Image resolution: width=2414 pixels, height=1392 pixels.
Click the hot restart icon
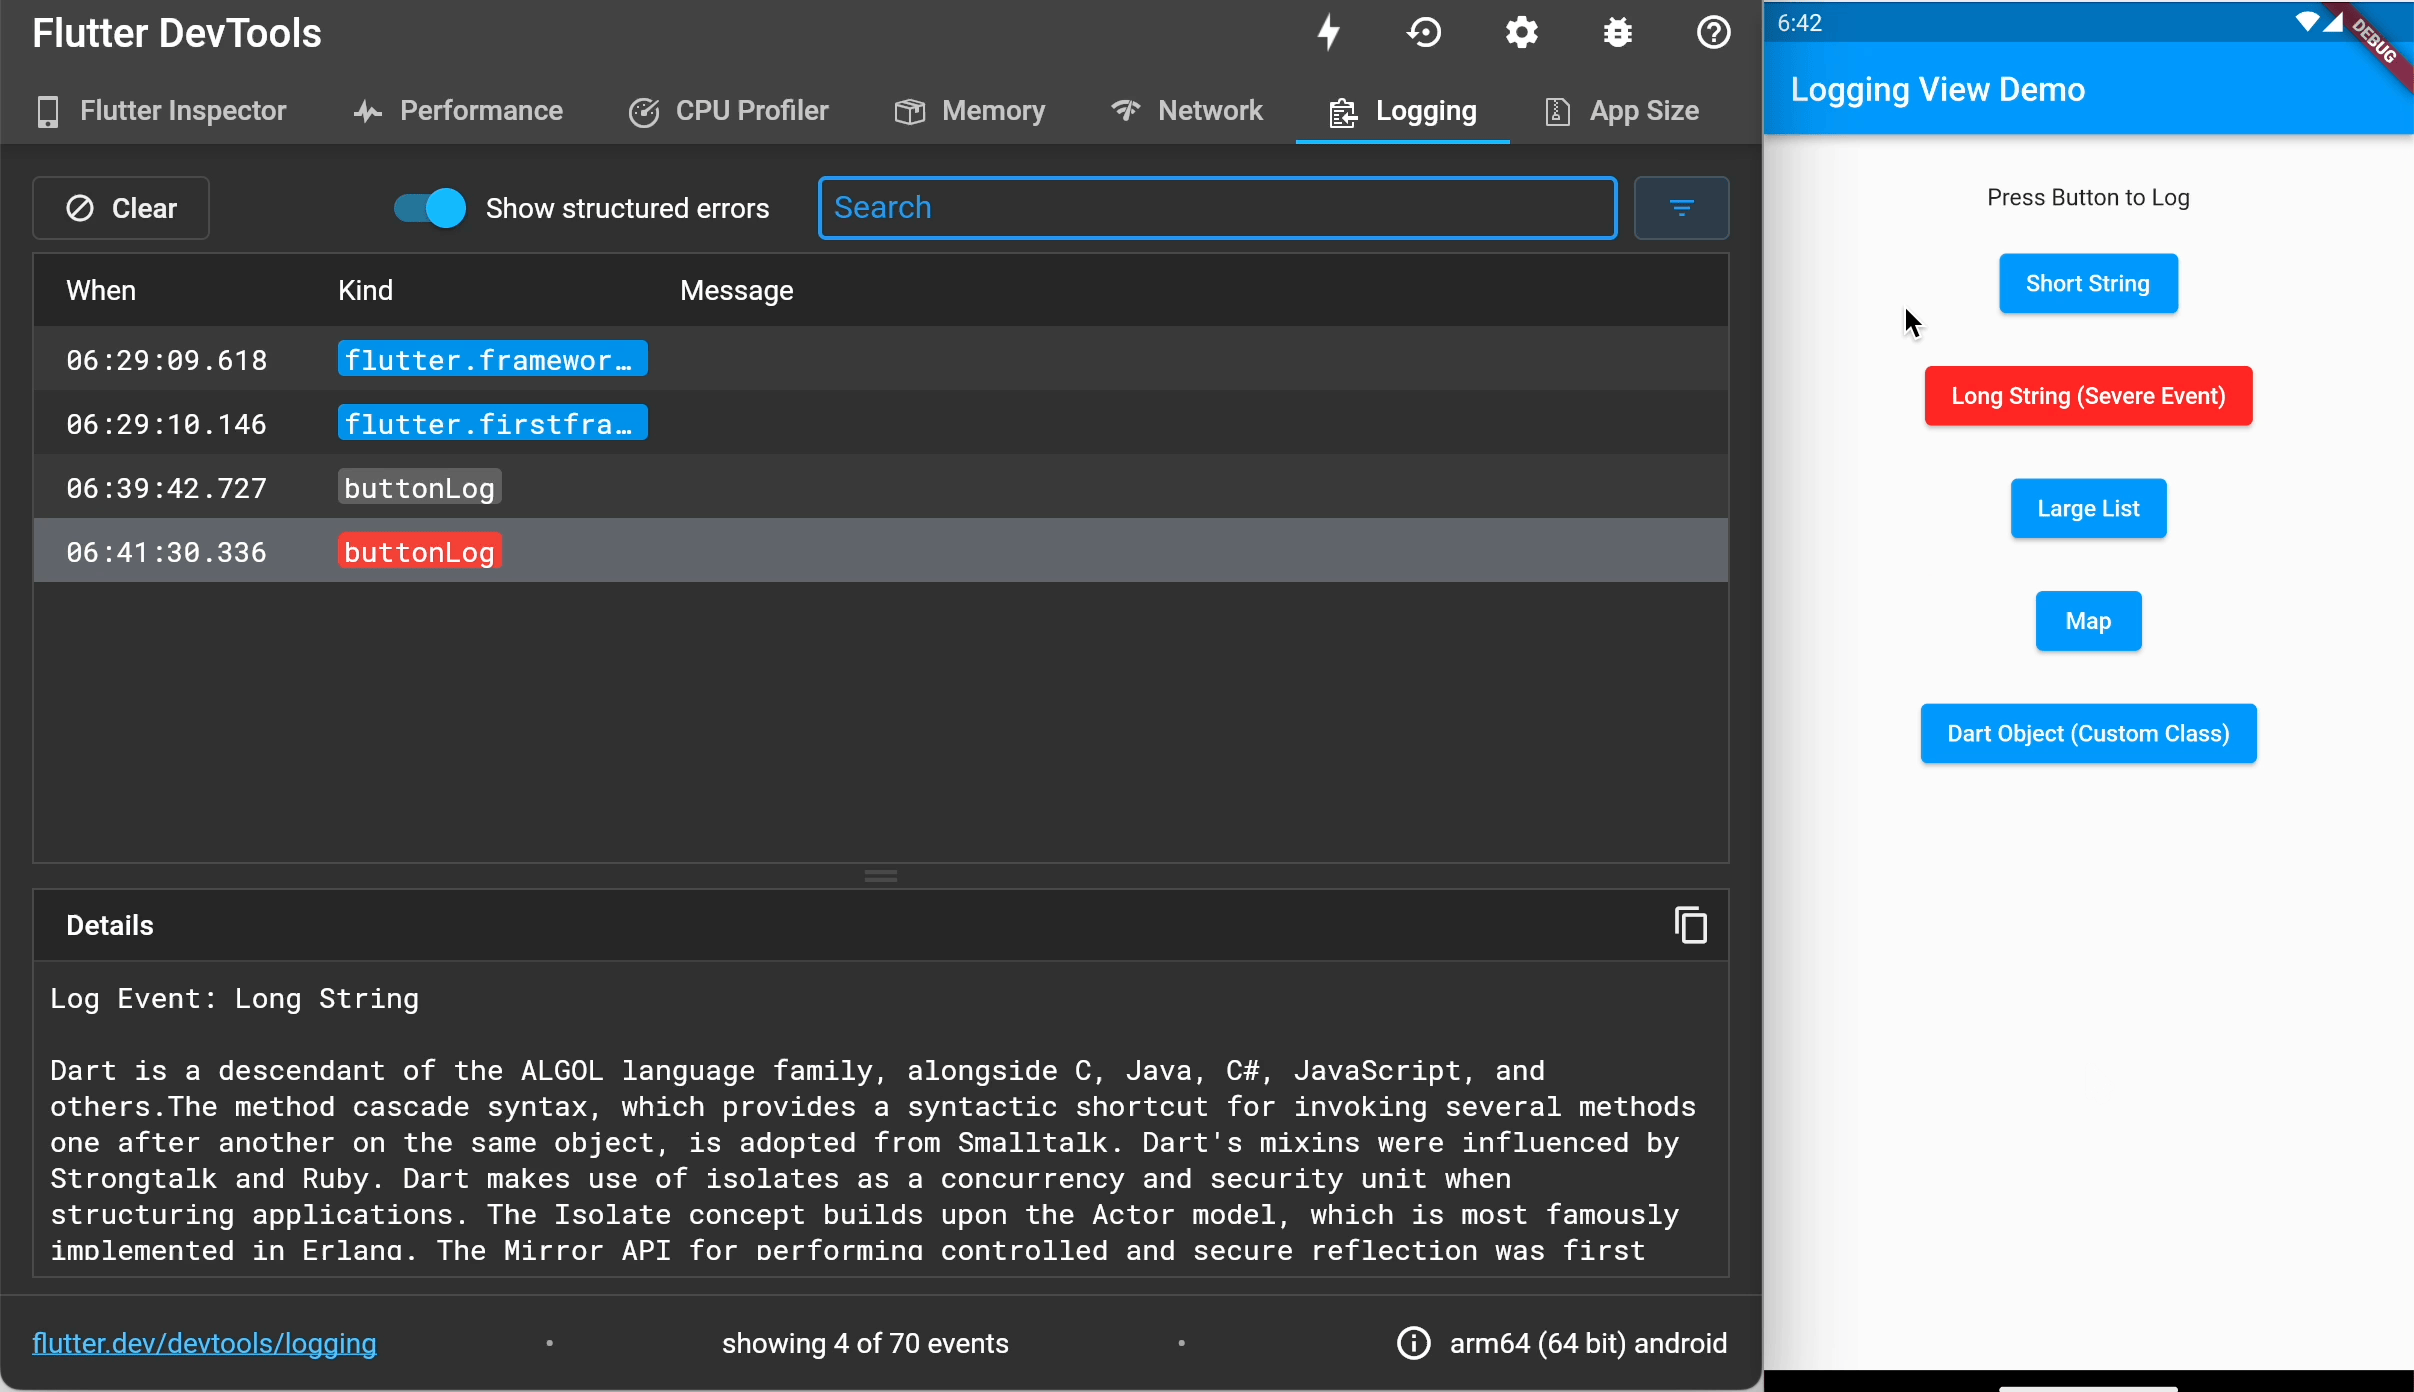[x=1424, y=33]
